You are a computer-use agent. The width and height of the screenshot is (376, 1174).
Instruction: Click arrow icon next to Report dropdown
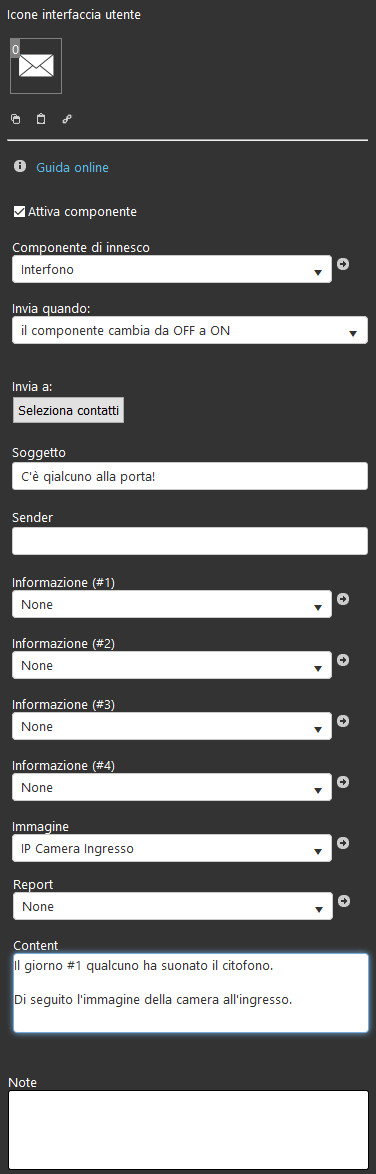(x=344, y=901)
